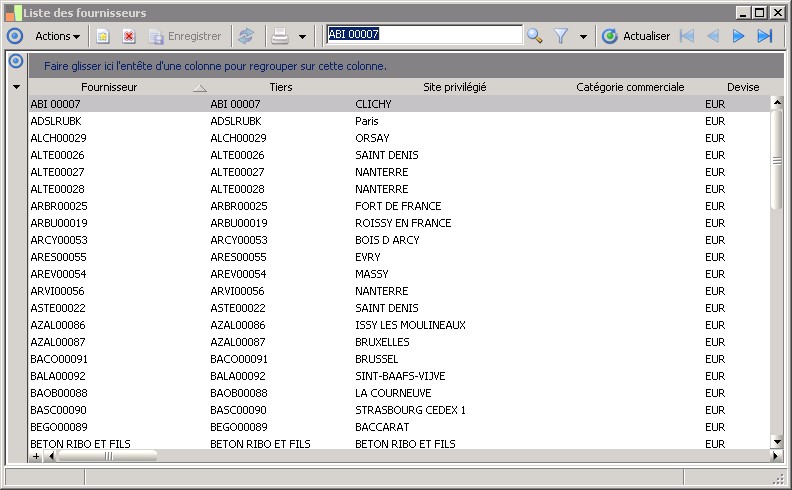
Task: Click the search field containing ABI 00007
Action: pos(424,34)
